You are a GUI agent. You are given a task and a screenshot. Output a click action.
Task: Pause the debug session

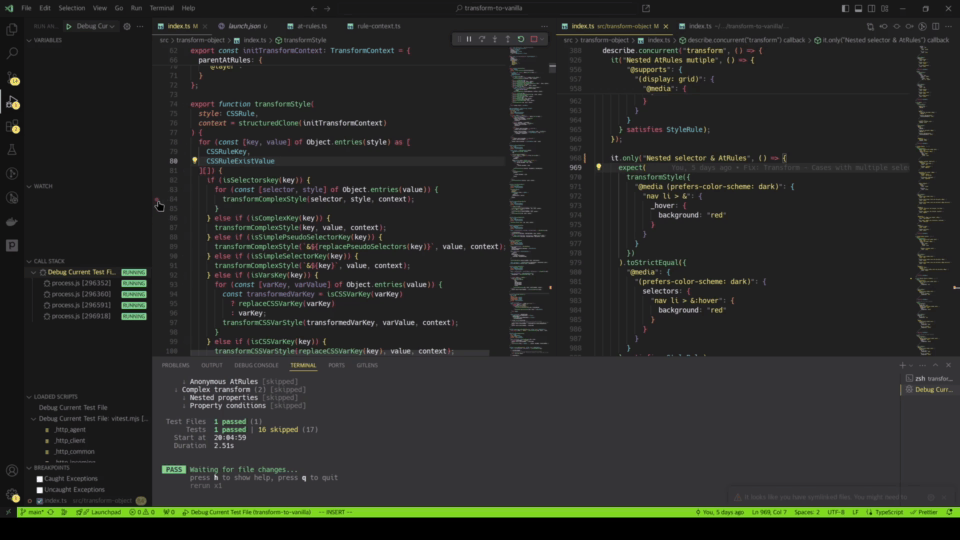469,39
